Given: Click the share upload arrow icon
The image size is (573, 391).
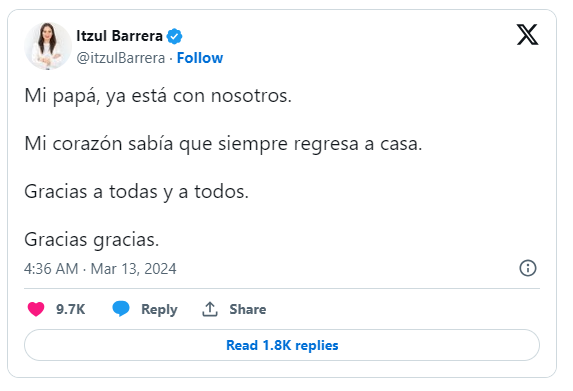Looking at the screenshot, I should coord(210,309).
